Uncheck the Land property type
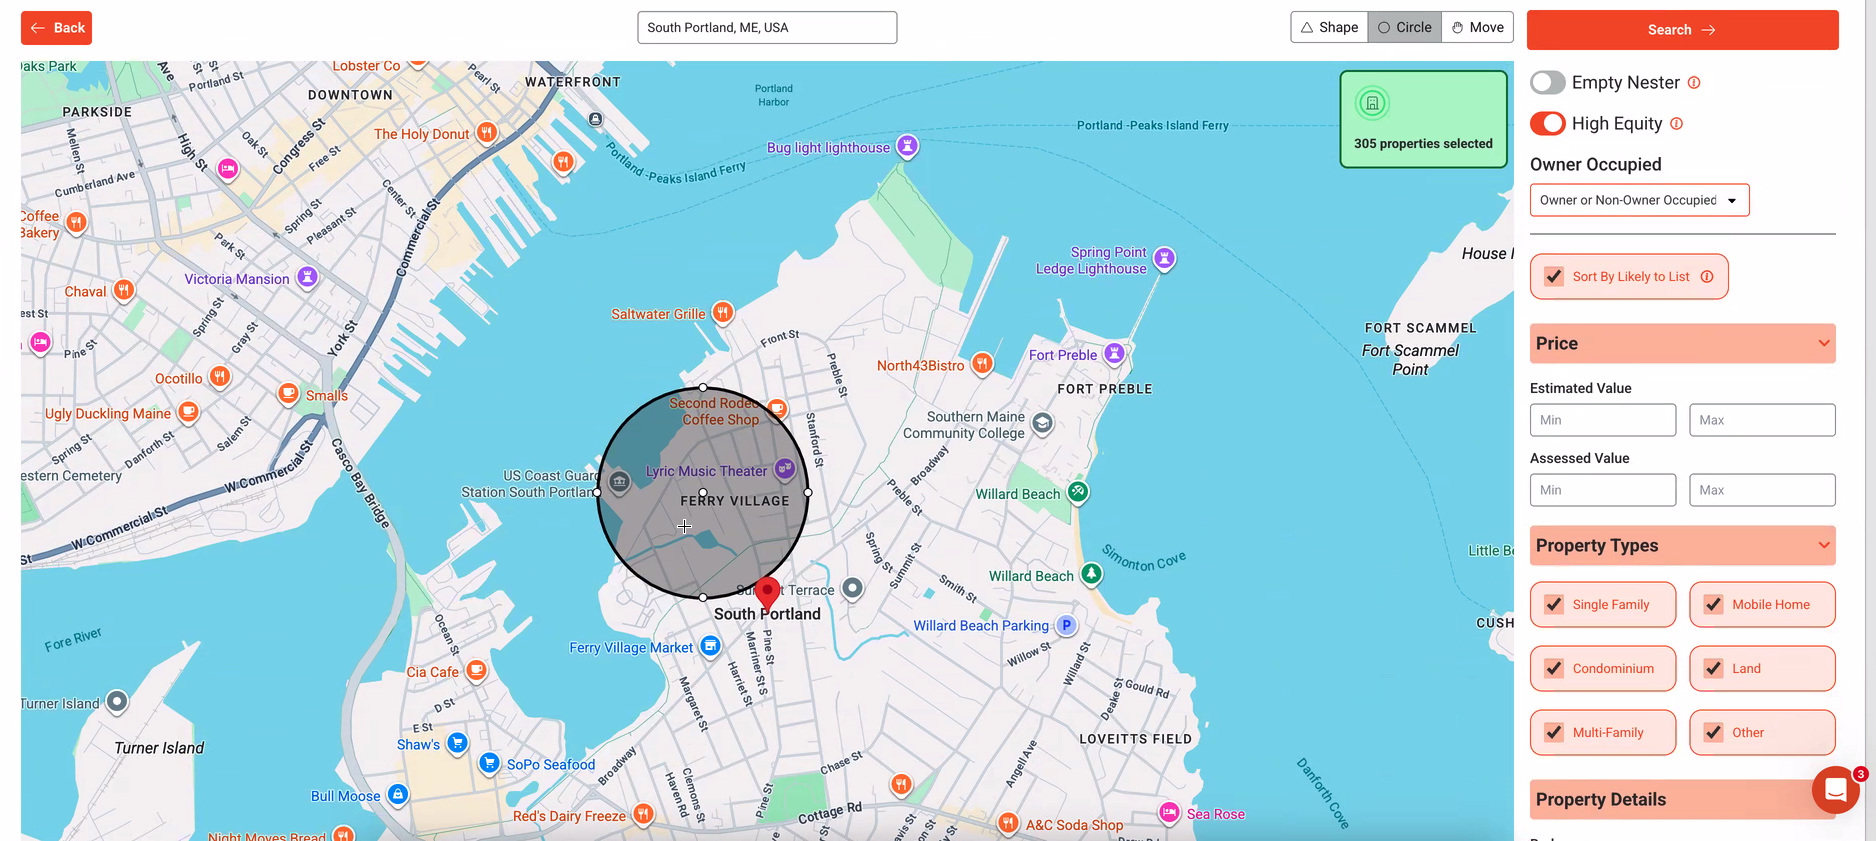This screenshot has width=1876, height=841. click(x=1714, y=669)
